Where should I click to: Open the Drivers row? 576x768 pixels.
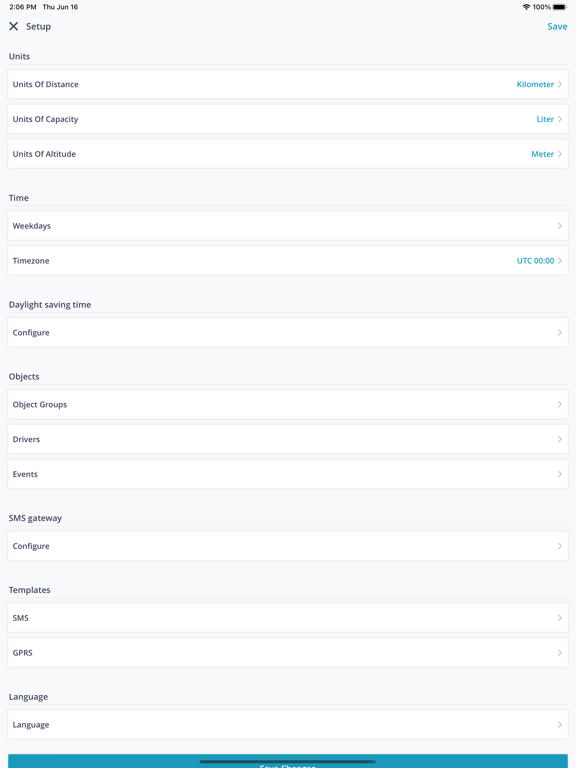(x=288, y=439)
